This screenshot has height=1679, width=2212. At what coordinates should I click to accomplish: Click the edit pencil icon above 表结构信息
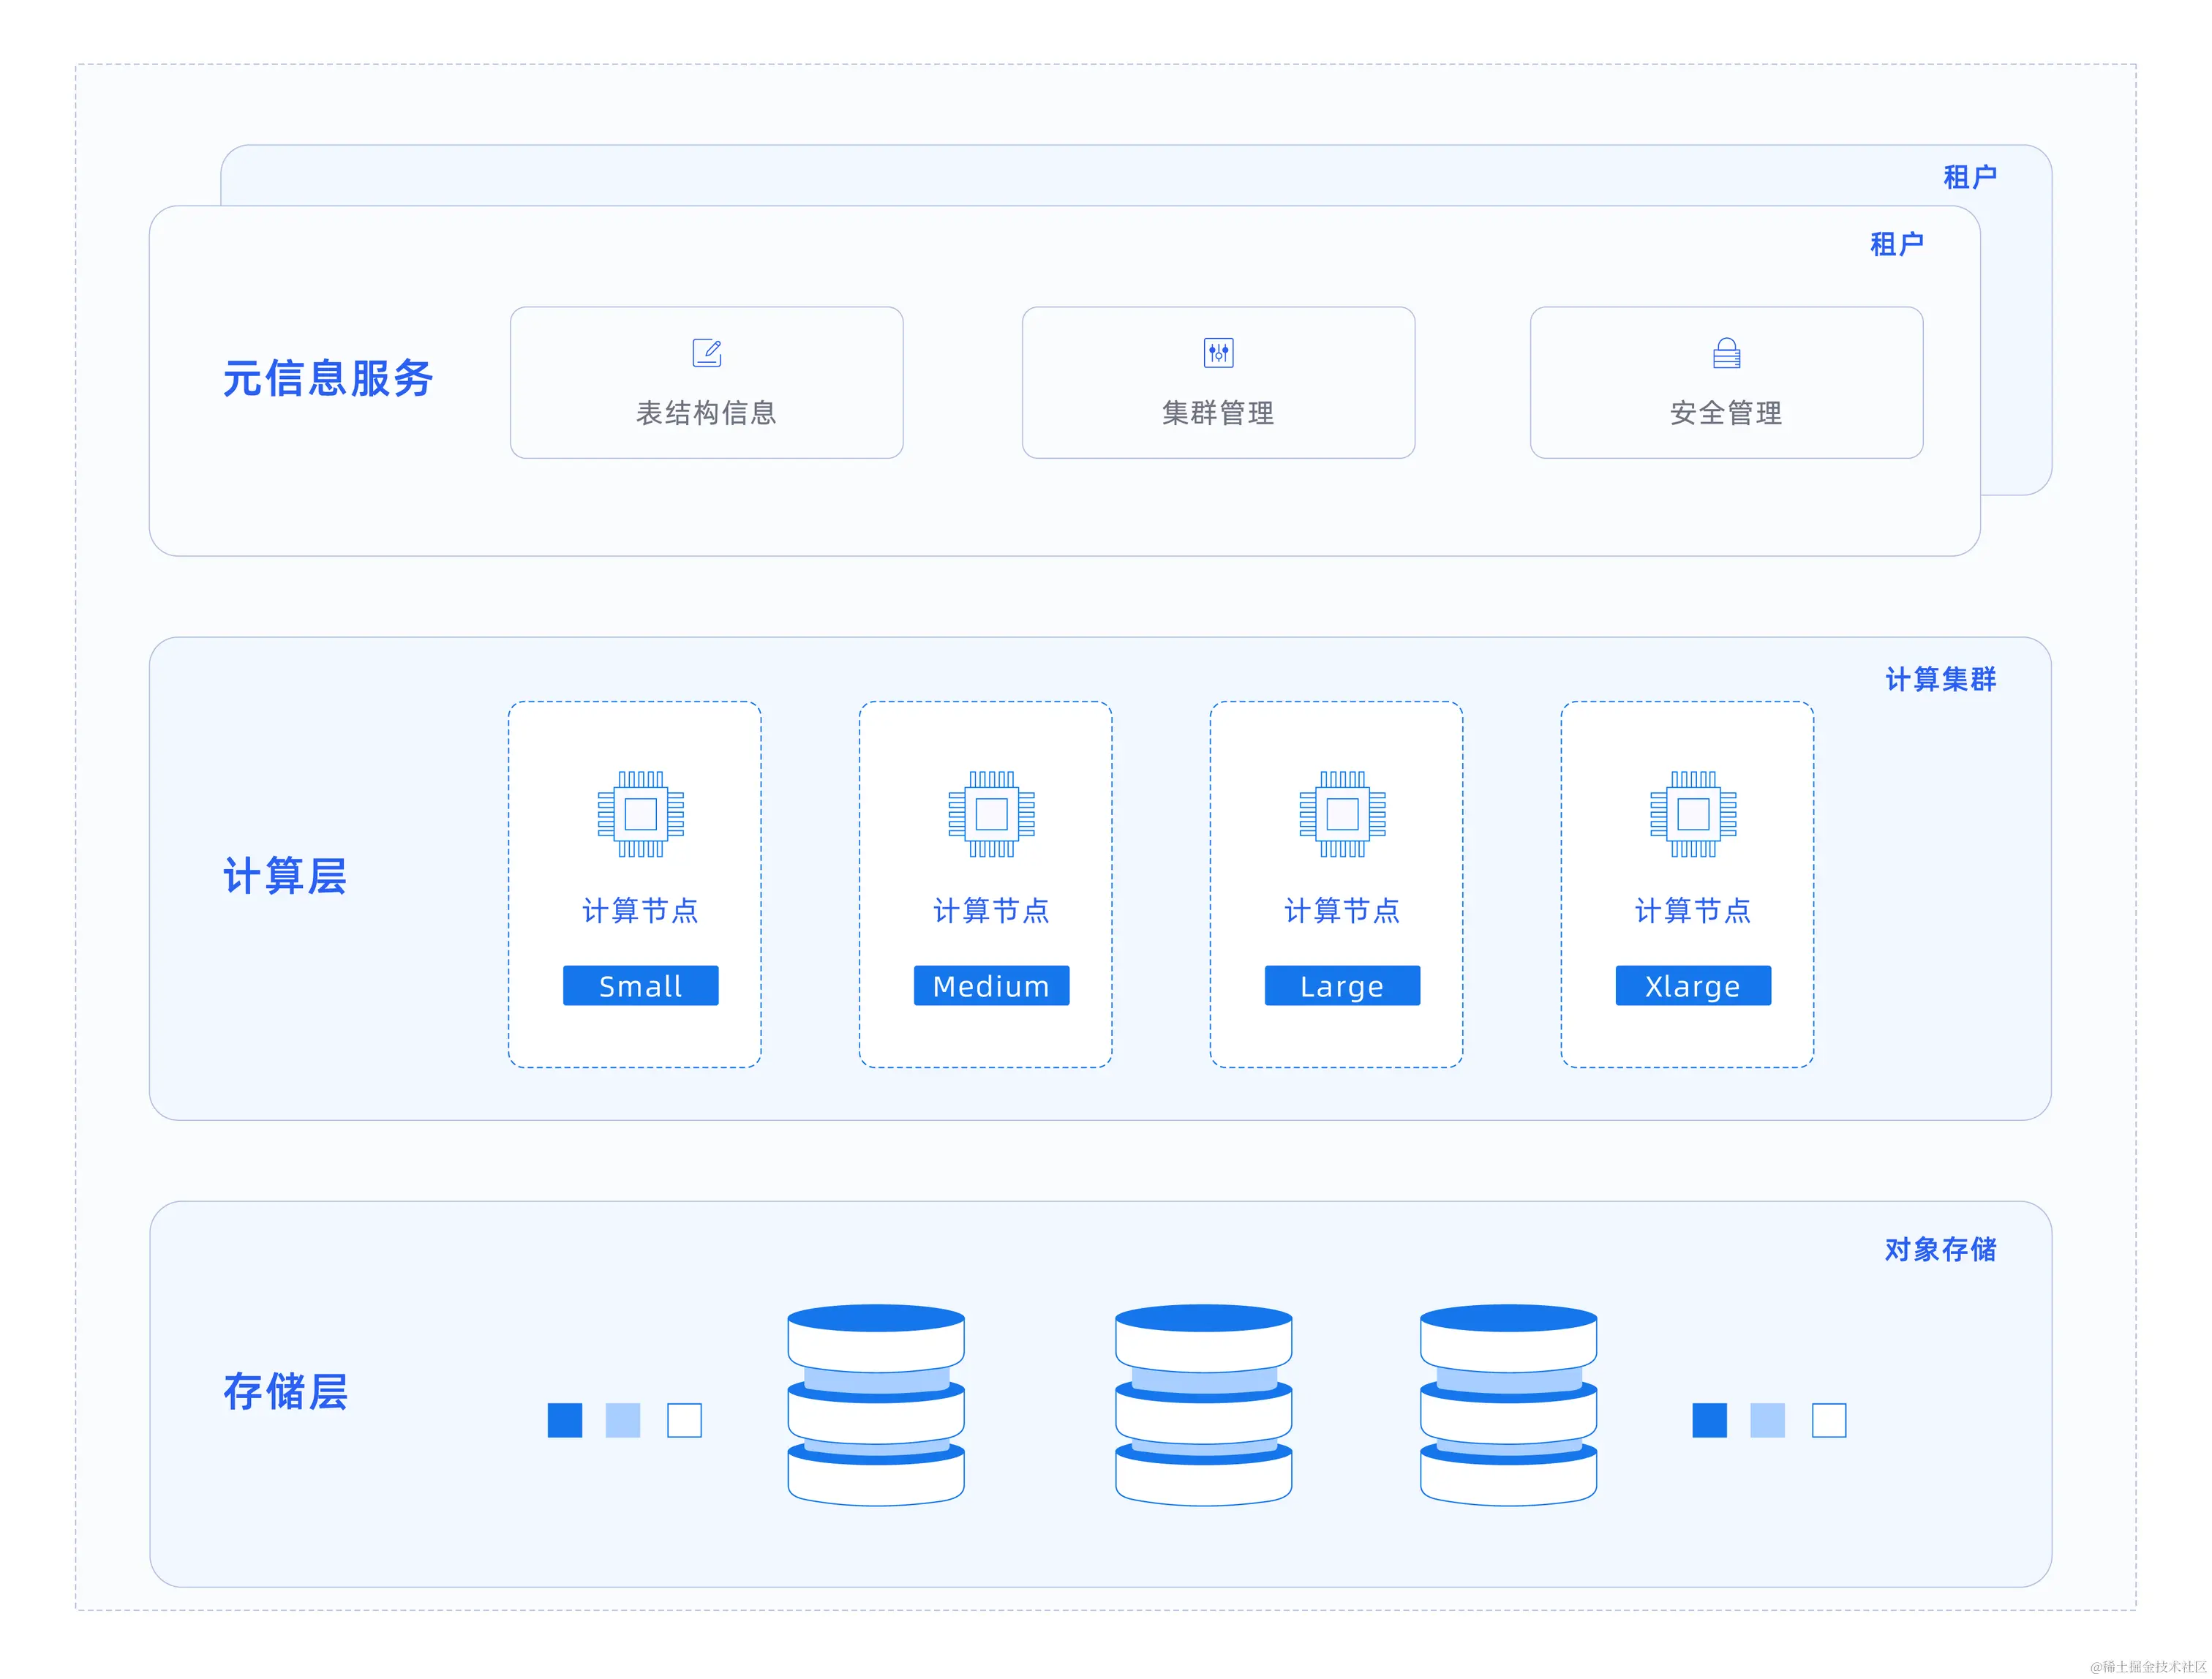[707, 353]
